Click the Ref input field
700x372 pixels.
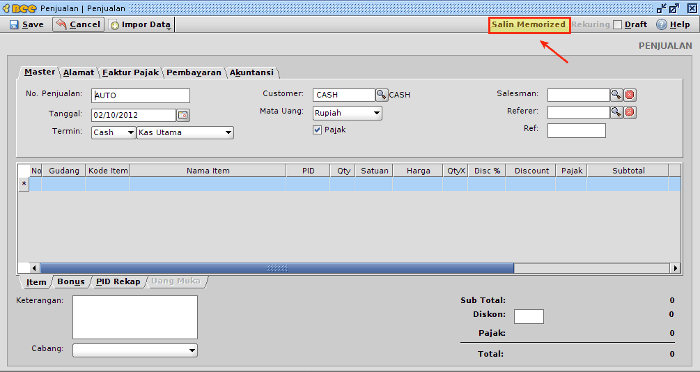pyautogui.click(x=576, y=130)
